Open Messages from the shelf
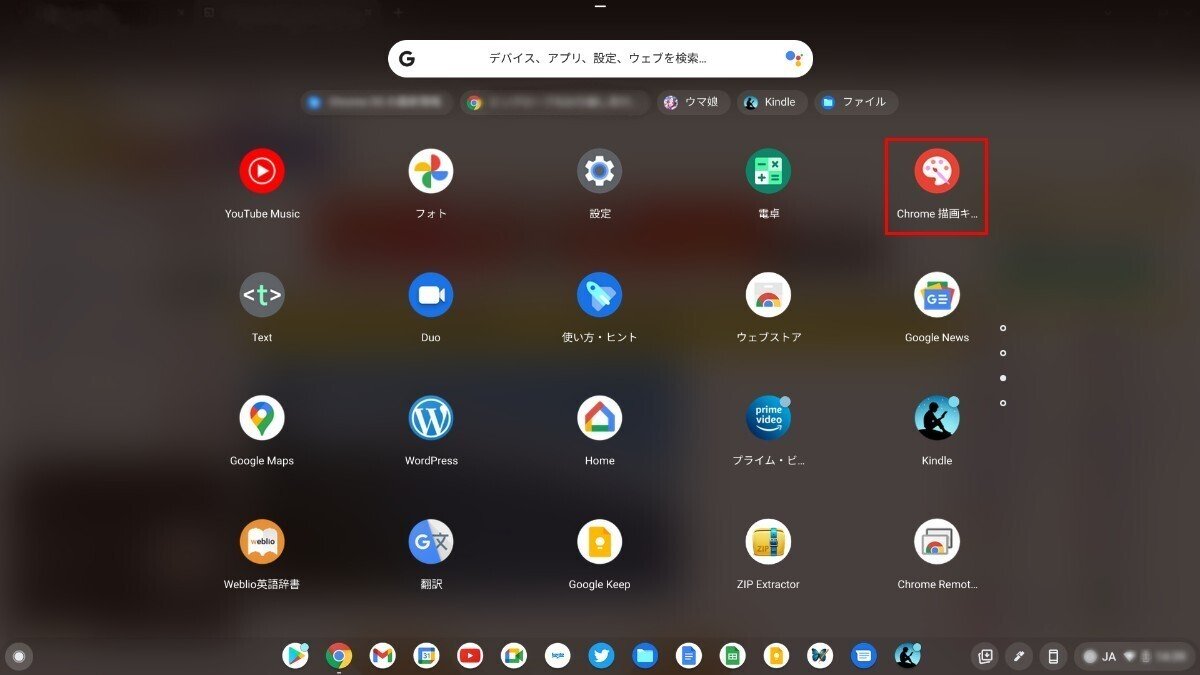Image resolution: width=1200 pixels, height=675 pixels. 863,656
